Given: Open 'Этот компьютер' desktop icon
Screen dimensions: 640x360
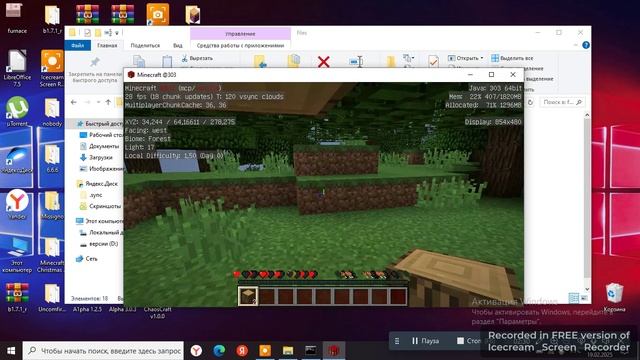Looking at the screenshot, I should pyautogui.click(x=17, y=255).
